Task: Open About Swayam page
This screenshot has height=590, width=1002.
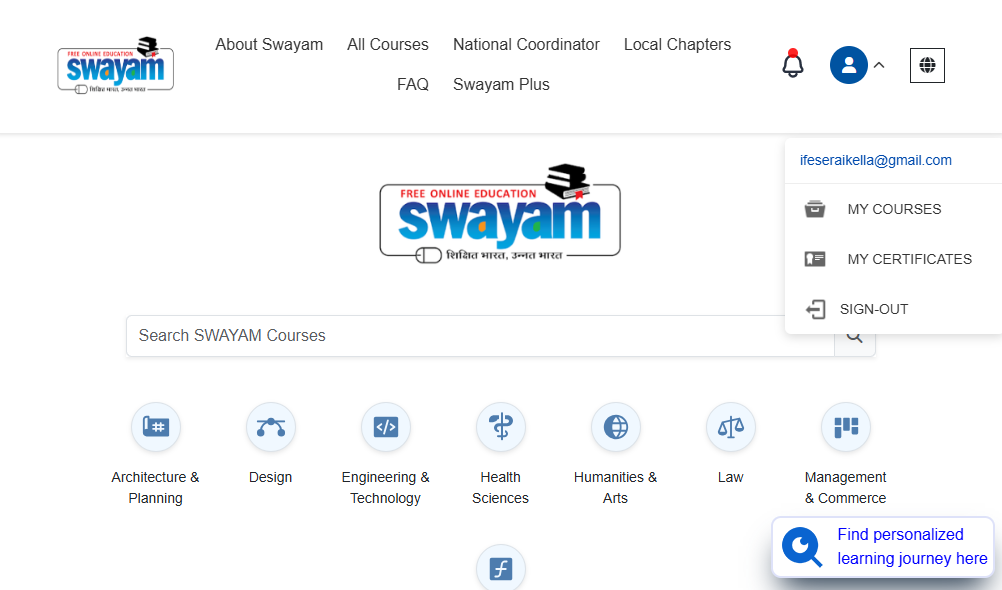Action: click(x=269, y=44)
